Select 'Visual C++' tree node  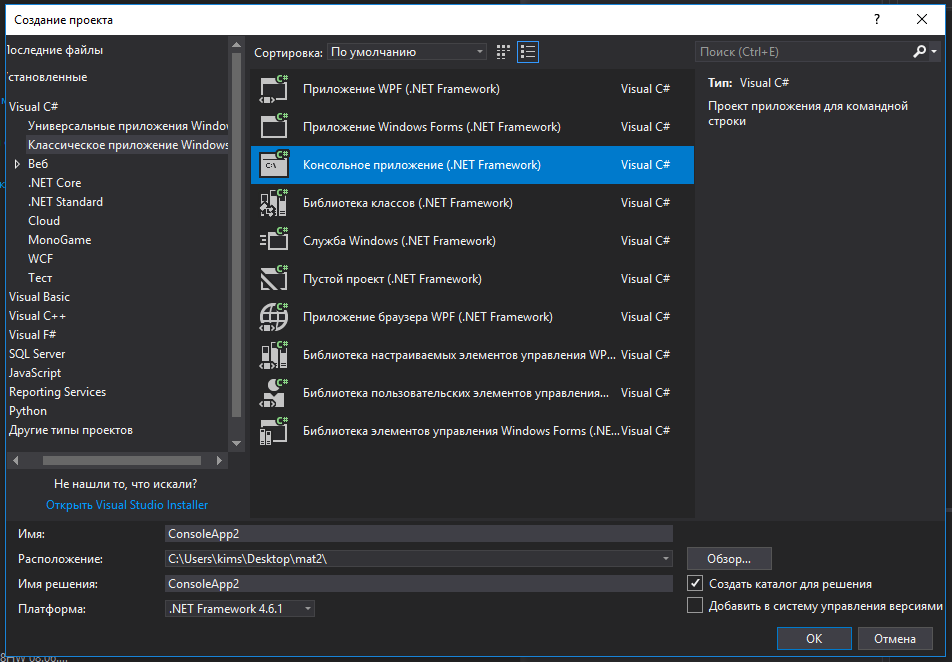[x=37, y=316]
